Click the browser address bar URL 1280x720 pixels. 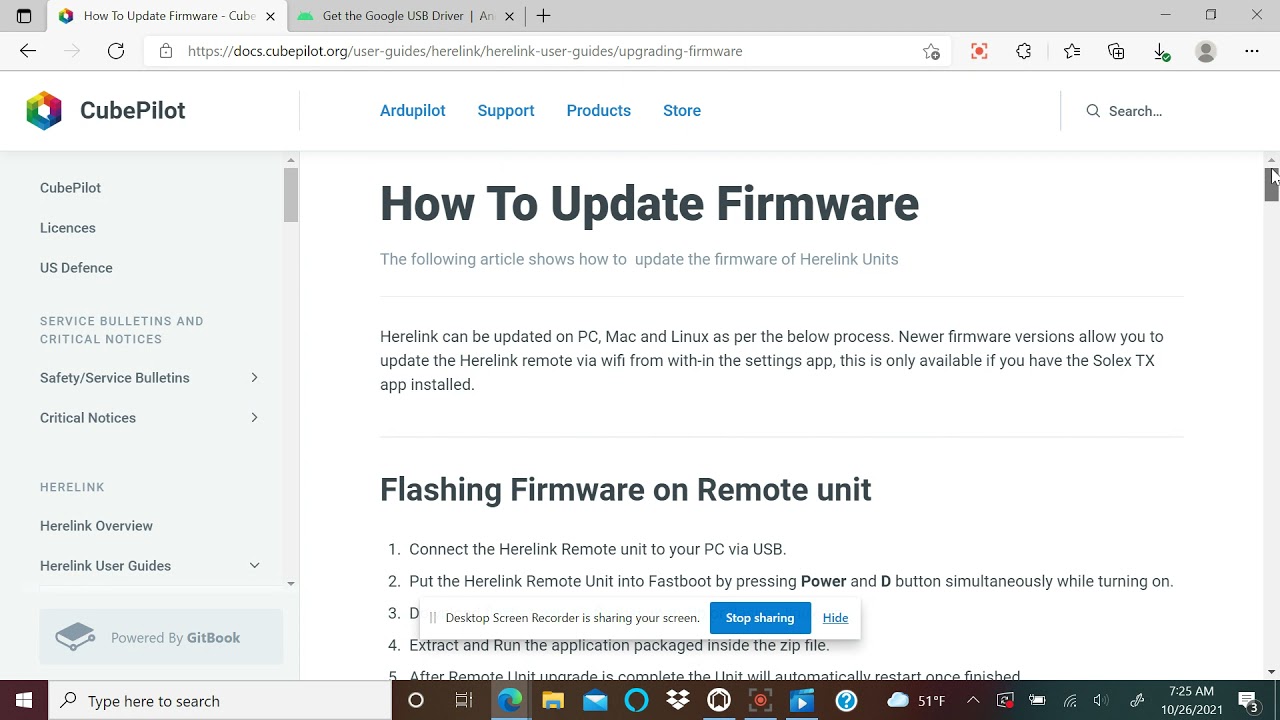(x=465, y=51)
